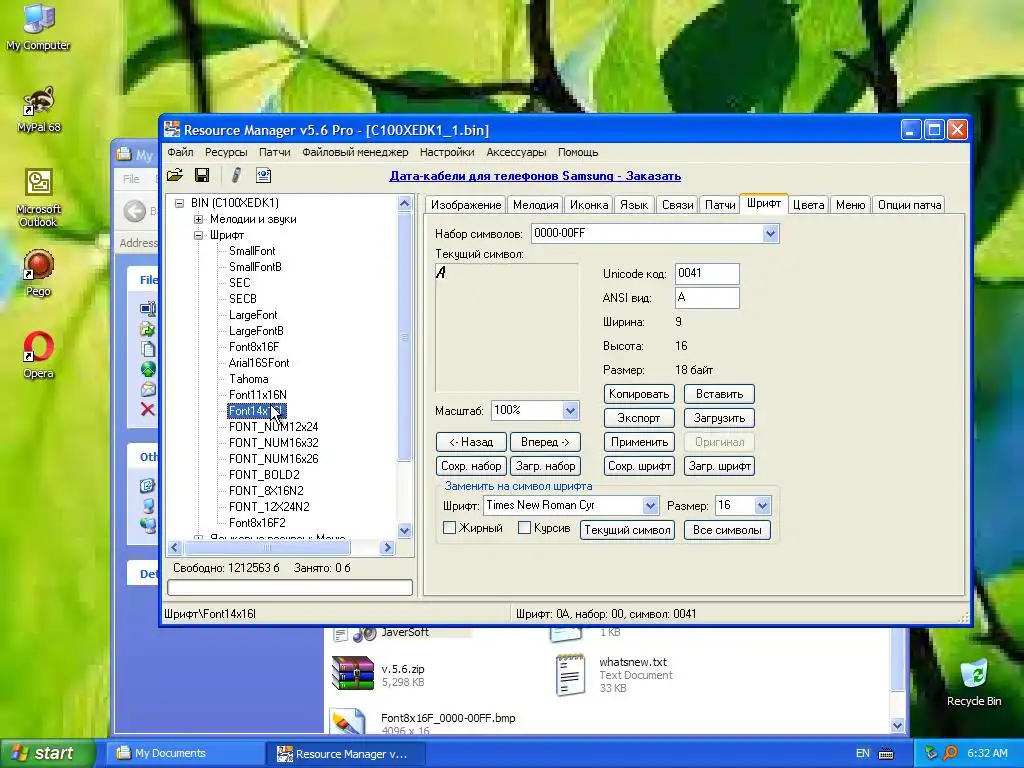Switch to the Иконка tab

[589, 205]
